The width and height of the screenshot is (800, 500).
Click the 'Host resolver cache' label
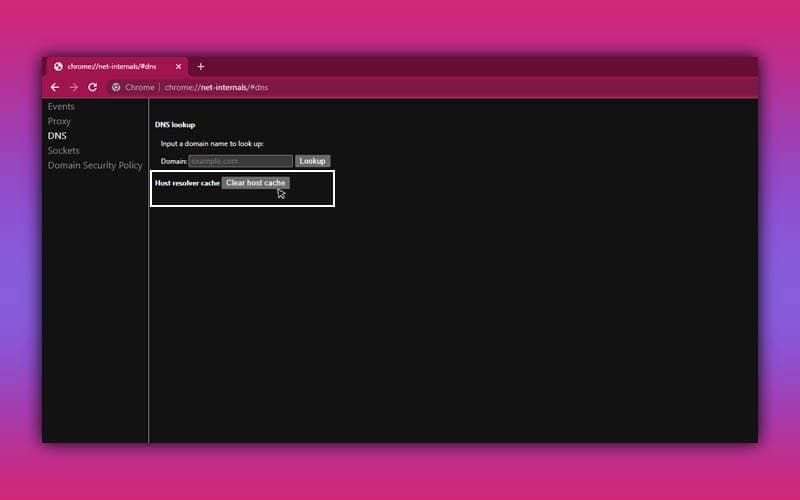[187, 183]
